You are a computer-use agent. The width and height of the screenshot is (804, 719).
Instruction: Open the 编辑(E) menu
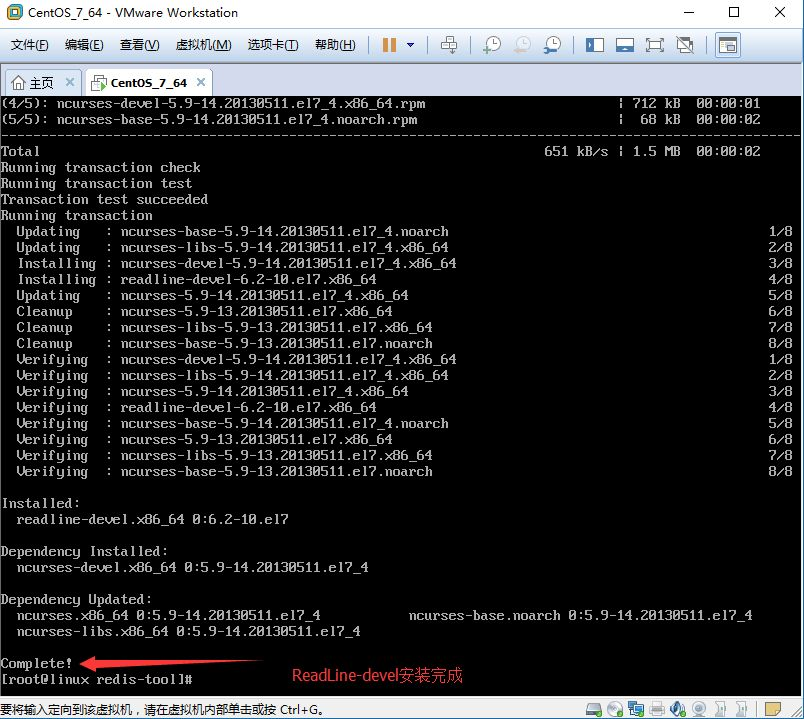pos(84,45)
